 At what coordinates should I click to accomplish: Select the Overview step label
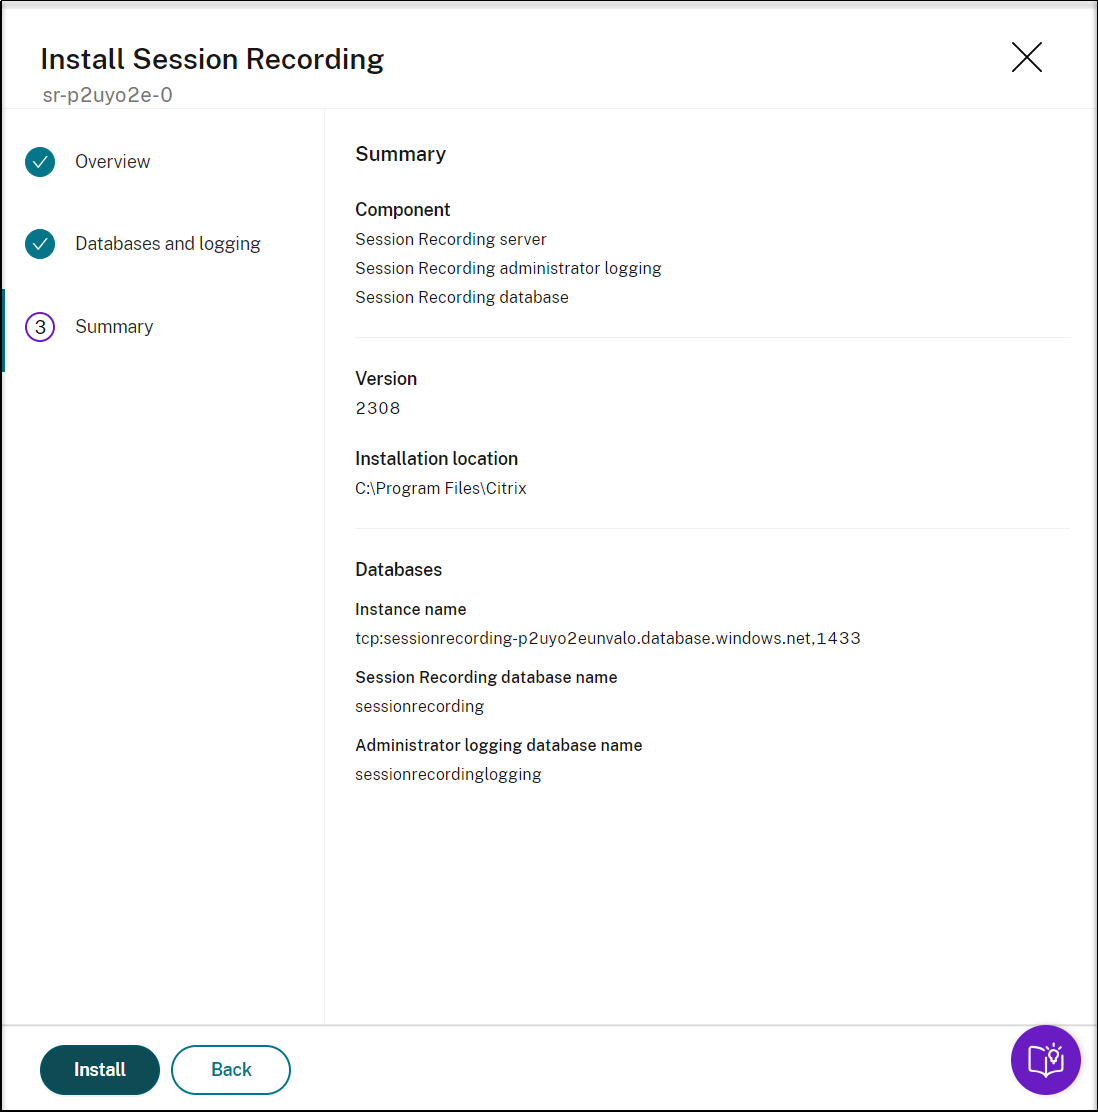point(113,162)
